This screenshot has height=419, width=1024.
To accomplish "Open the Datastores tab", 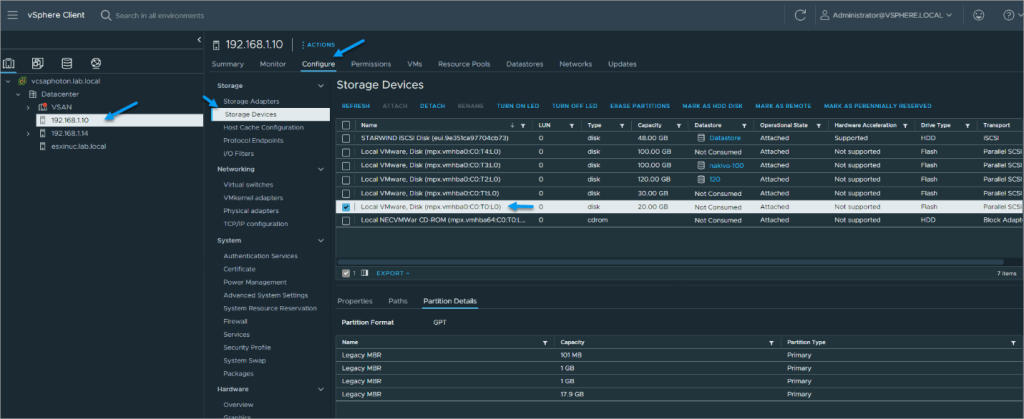I will click(x=524, y=64).
